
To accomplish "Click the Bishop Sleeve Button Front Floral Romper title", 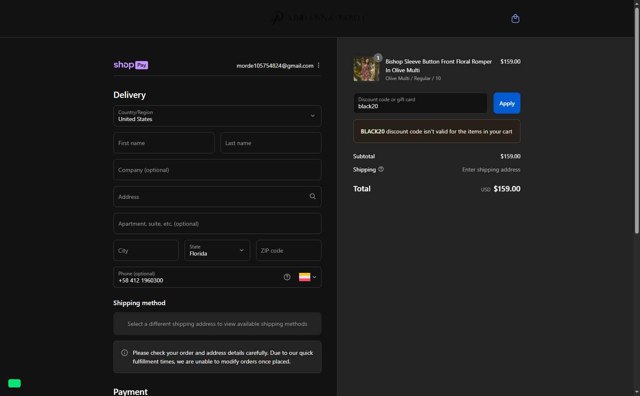I will pyautogui.click(x=438, y=66).
